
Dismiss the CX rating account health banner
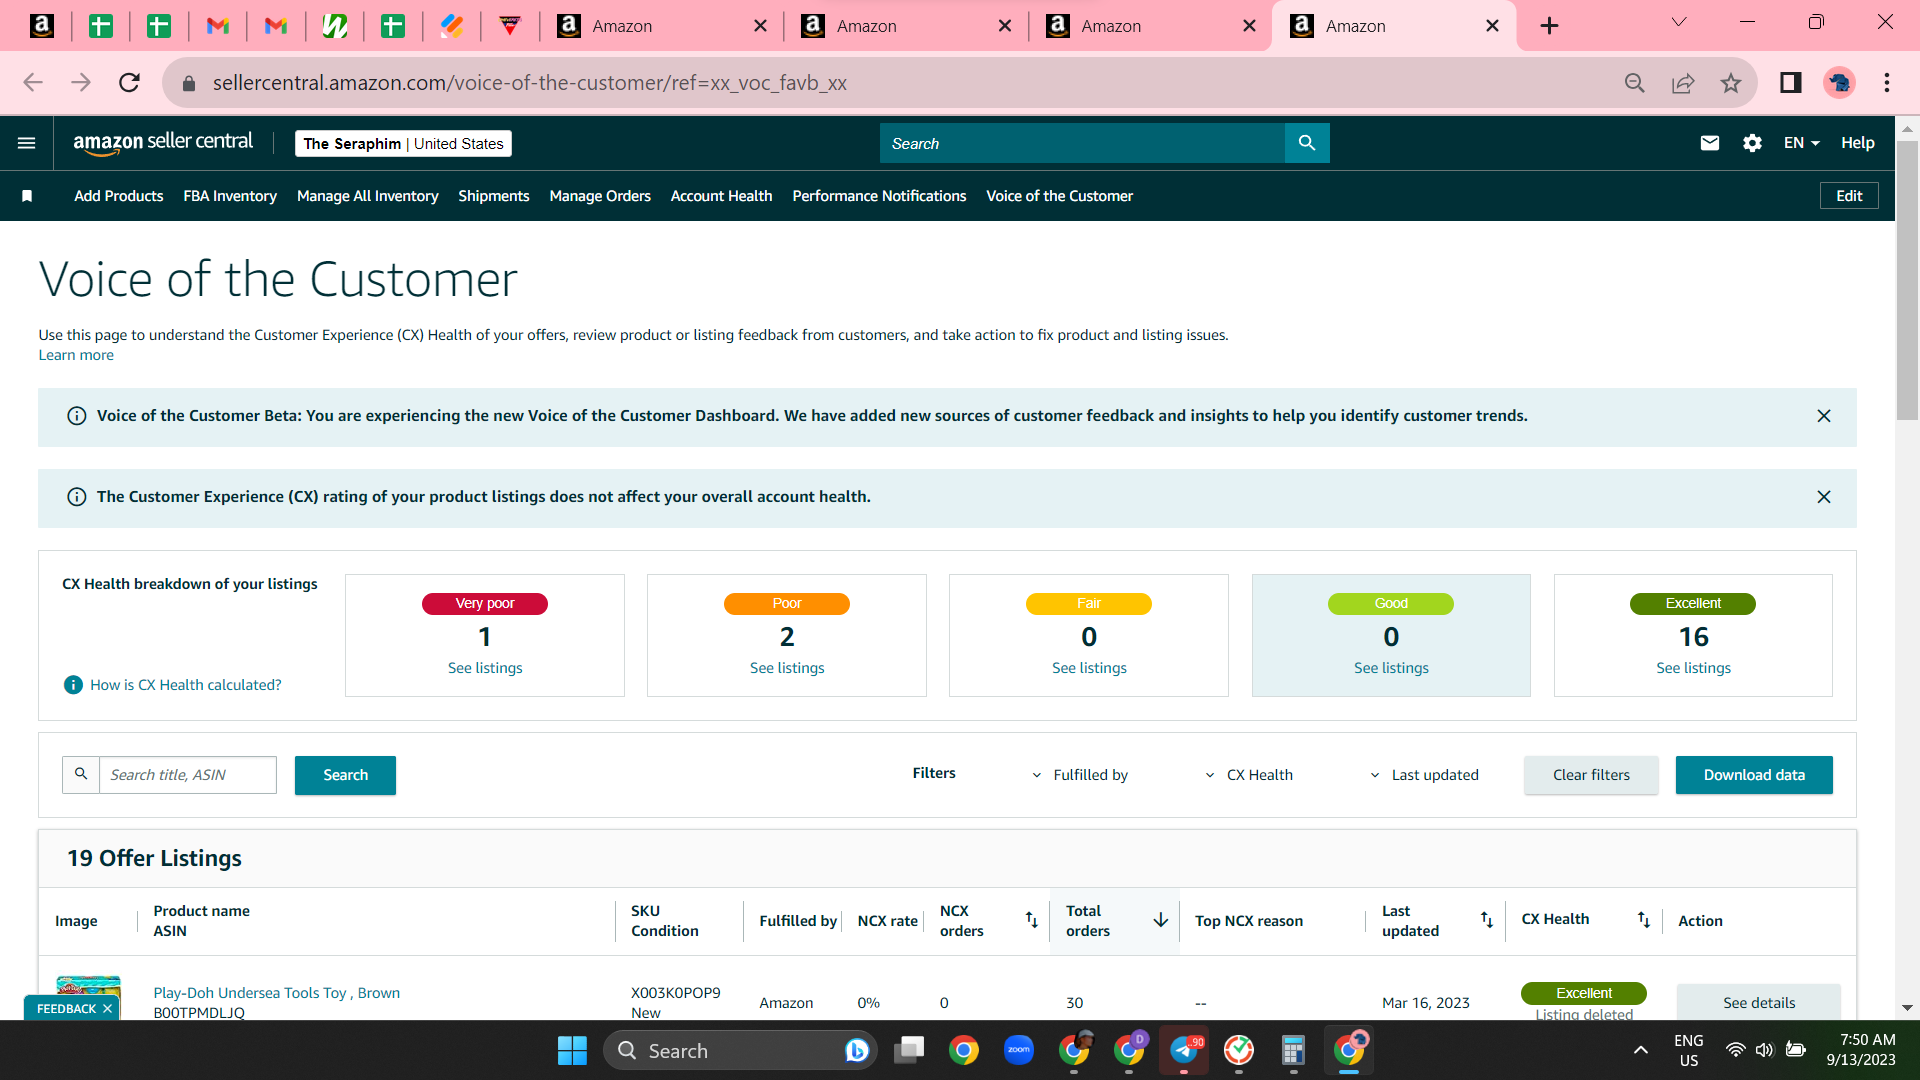(x=1824, y=497)
